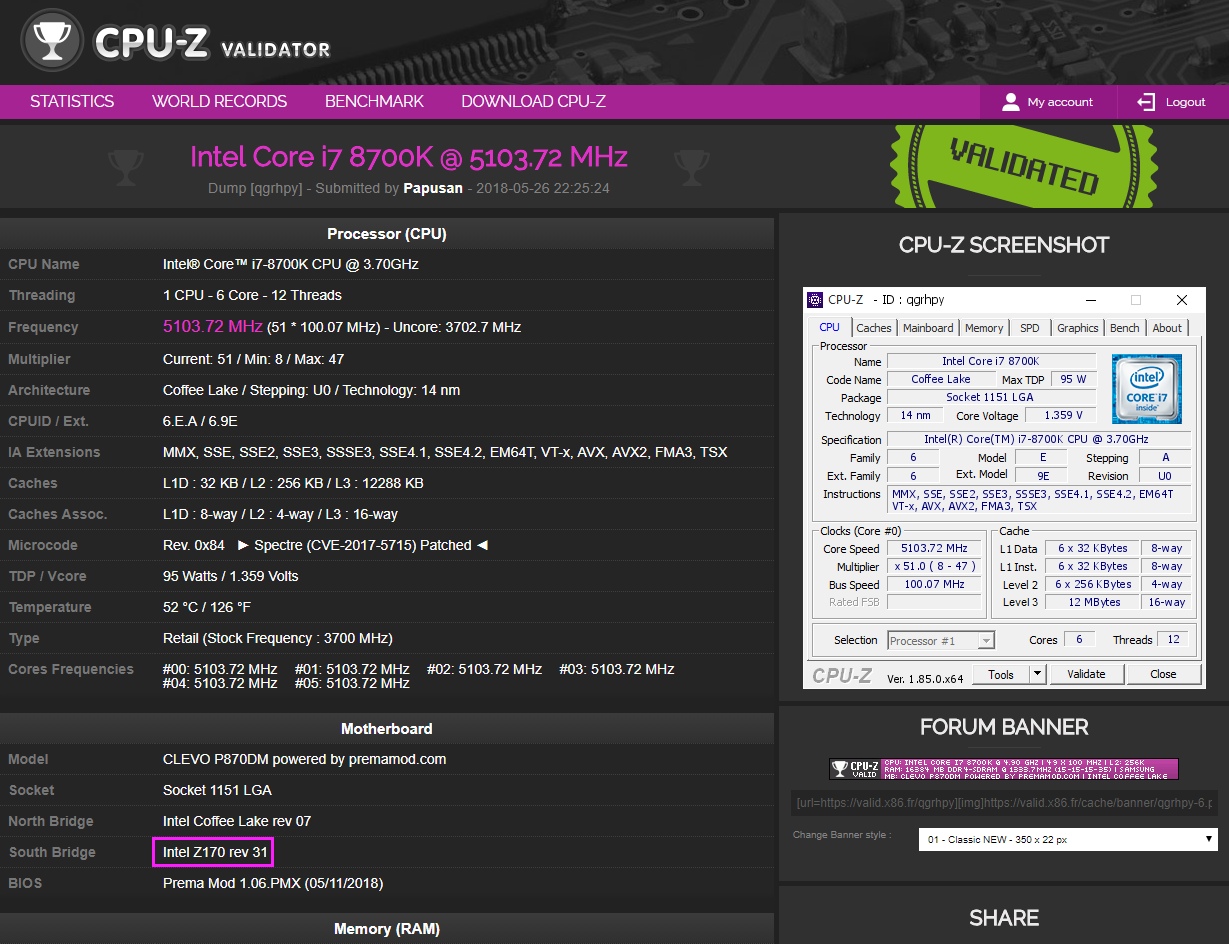Image resolution: width=1229 pixels, height=944 pixels.
Task: Click the Logout door icon
Action: [x=1146, y=102]
